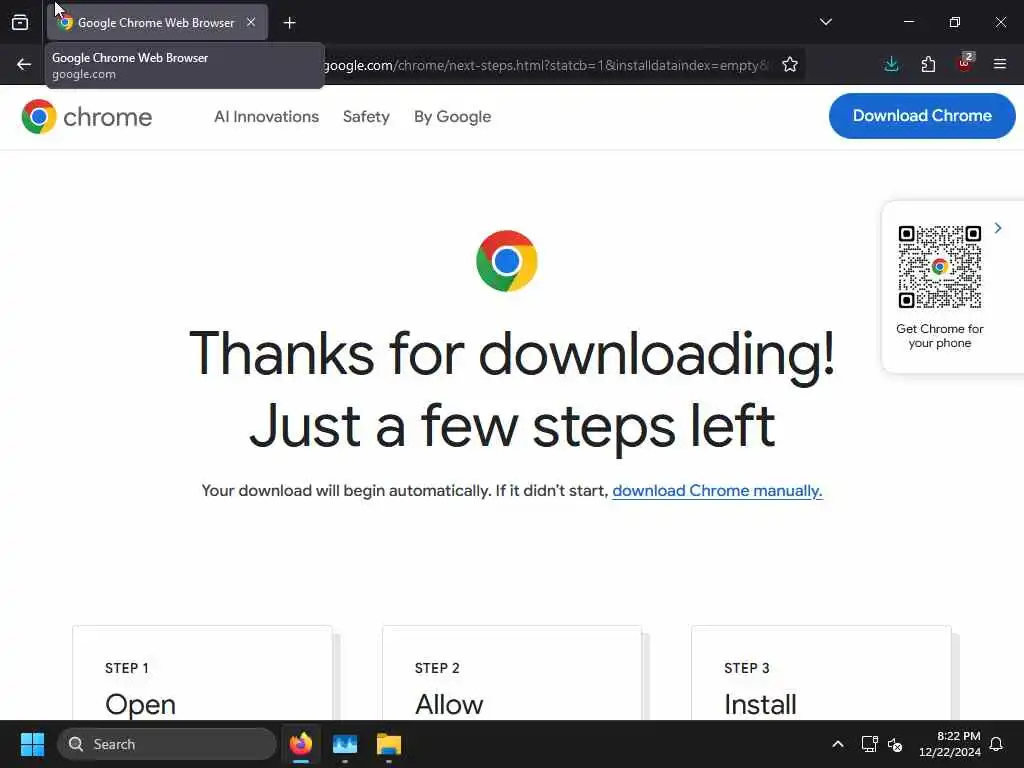
Task: Open the AI Innovations nav item
Action: click(x=266, y=117)
